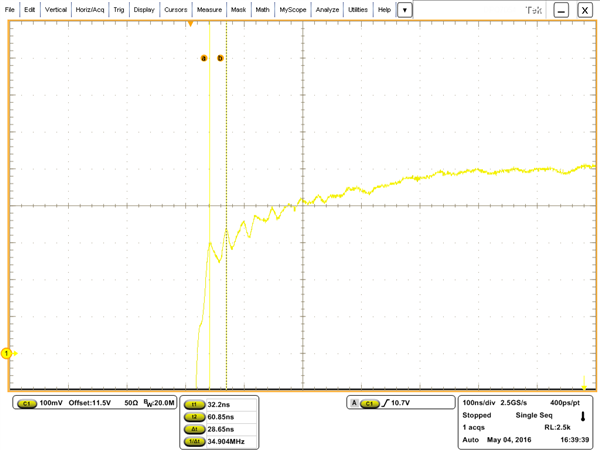Click the 28.65ns delta readout
Viewport: 600px width, 450px height.
[221, 429]
